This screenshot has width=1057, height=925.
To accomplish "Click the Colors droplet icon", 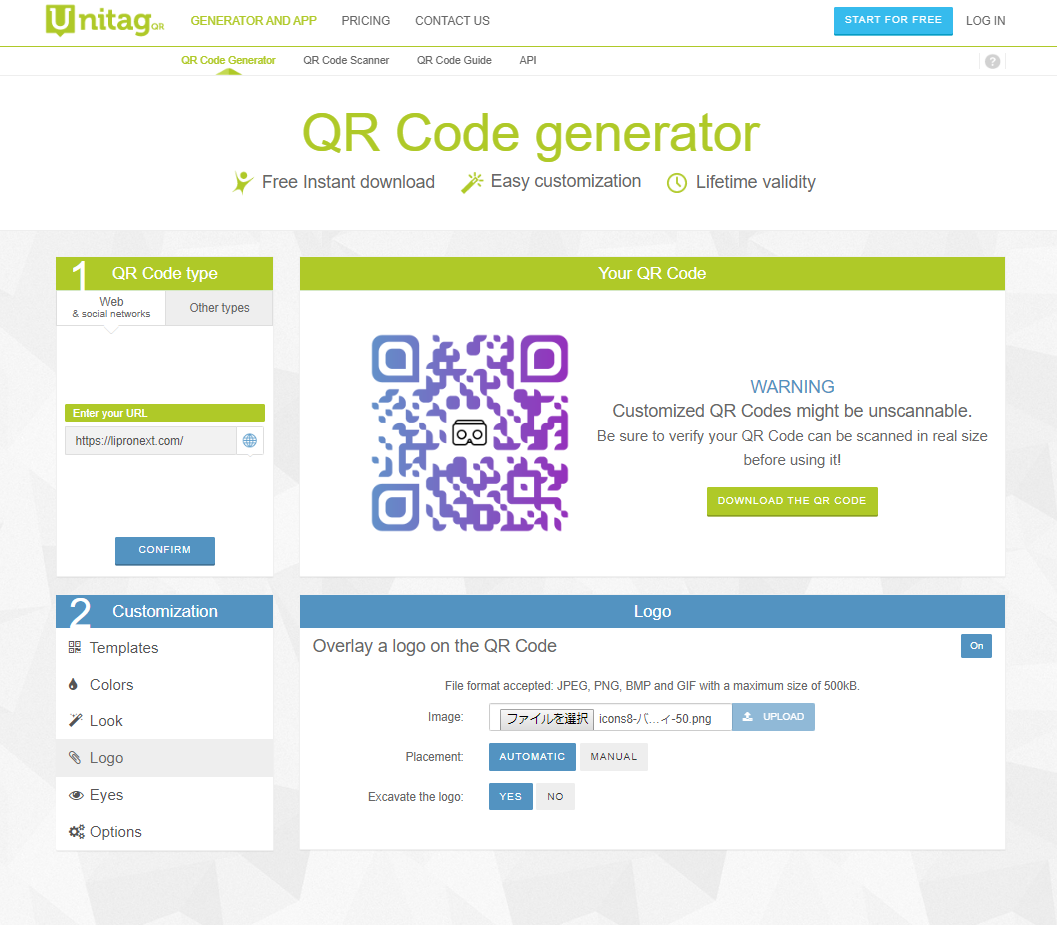I will click(x=73, y=684).
